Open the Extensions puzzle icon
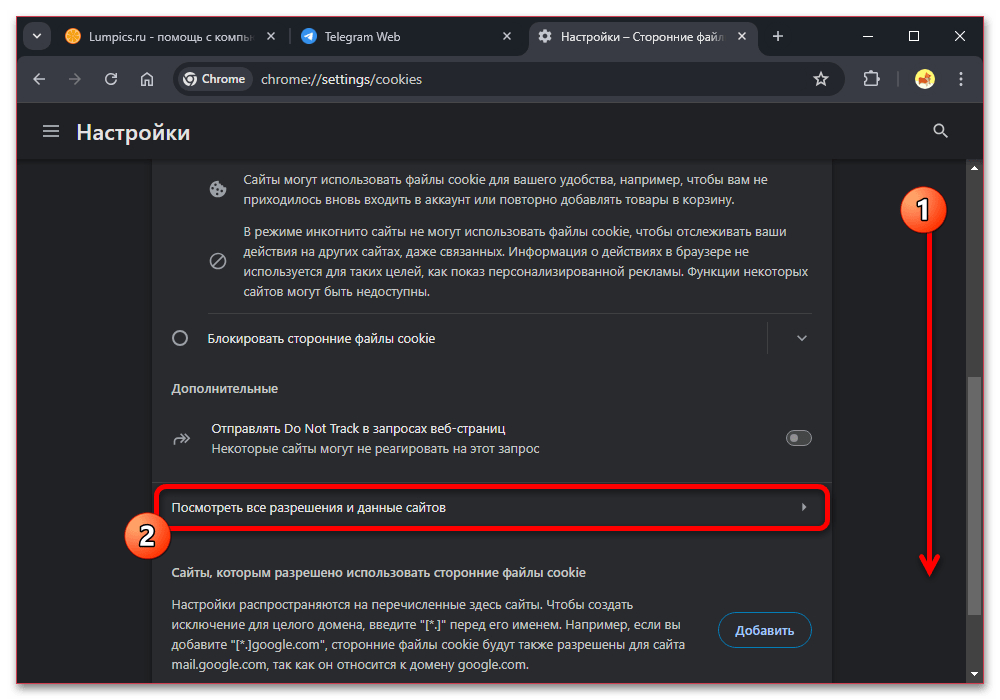The width and height of the screenshot is (1000, 700). [870, 79]
